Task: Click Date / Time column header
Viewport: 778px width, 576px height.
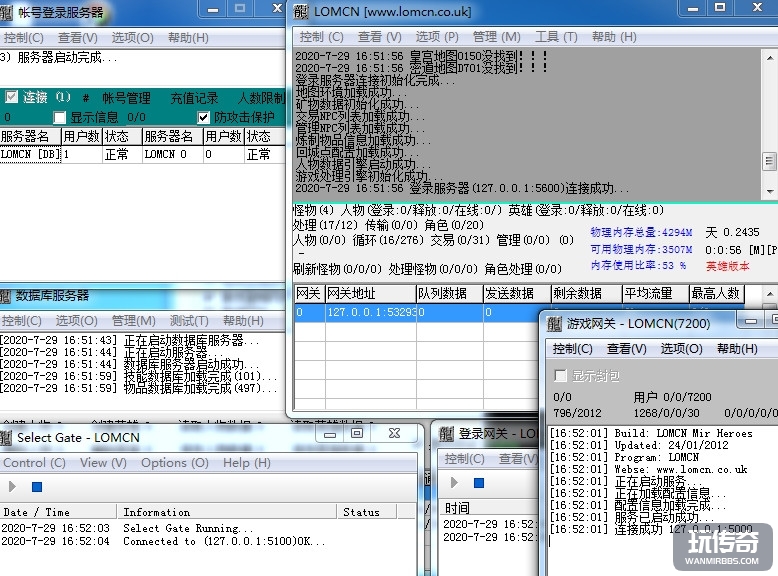Action: coord(58,512)
